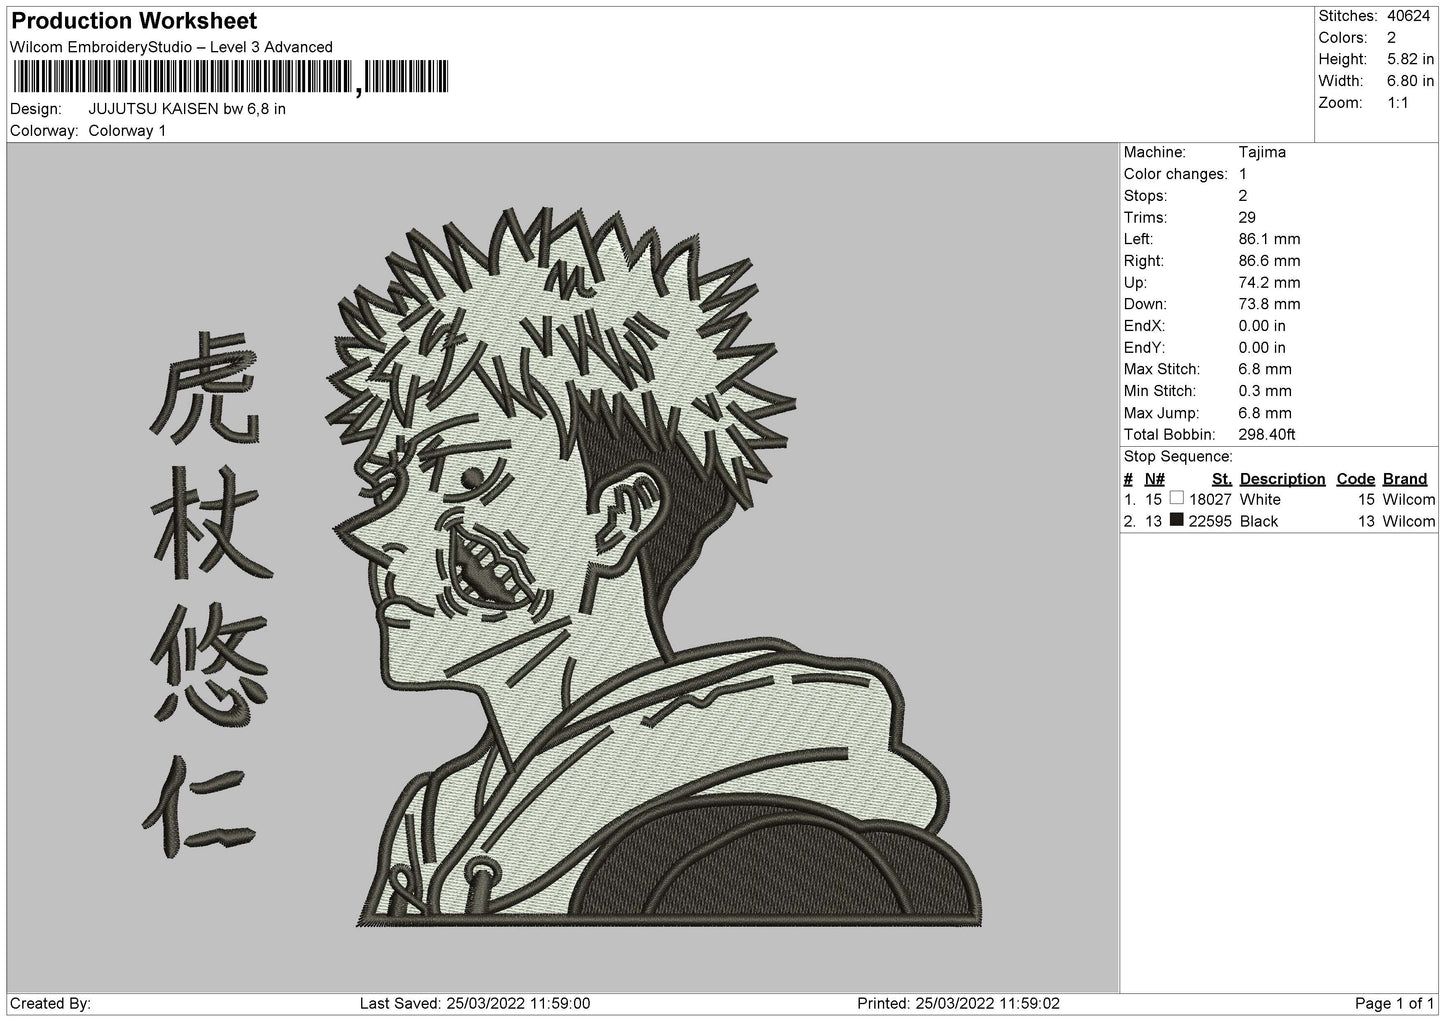Click the kanji character 杖
The height and width of the screenshot is (1021, 1445).
coord(206,524)
